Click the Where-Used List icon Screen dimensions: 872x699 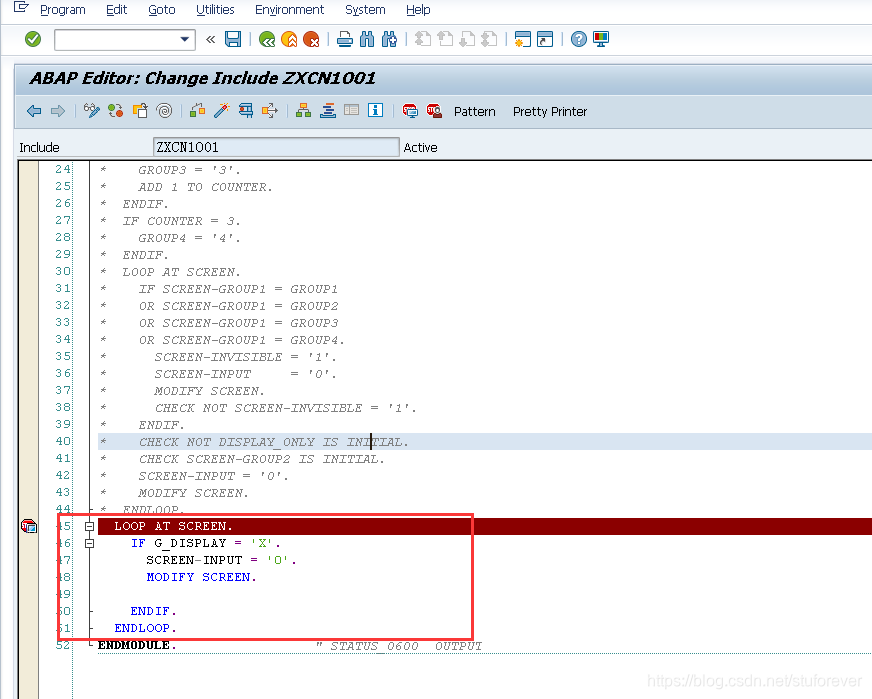click(270, 111)
